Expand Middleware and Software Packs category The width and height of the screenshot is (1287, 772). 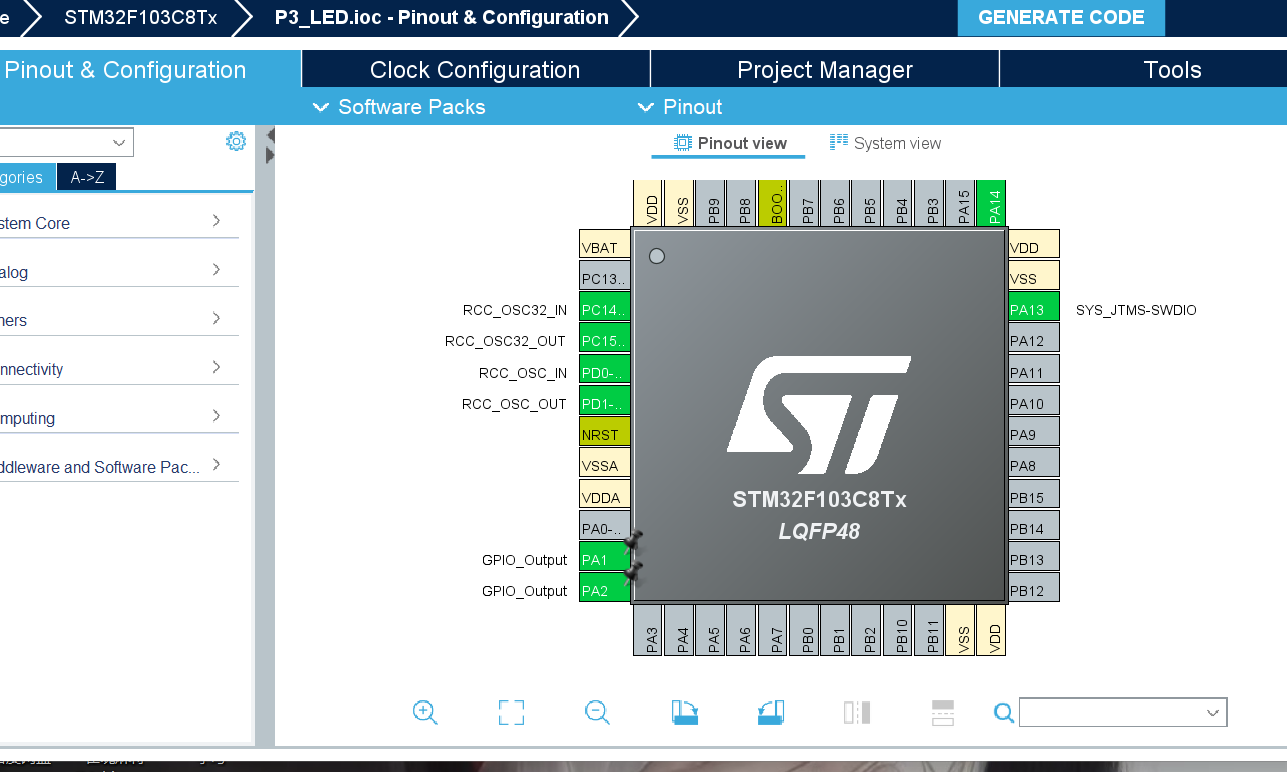(x=119, y=467)
